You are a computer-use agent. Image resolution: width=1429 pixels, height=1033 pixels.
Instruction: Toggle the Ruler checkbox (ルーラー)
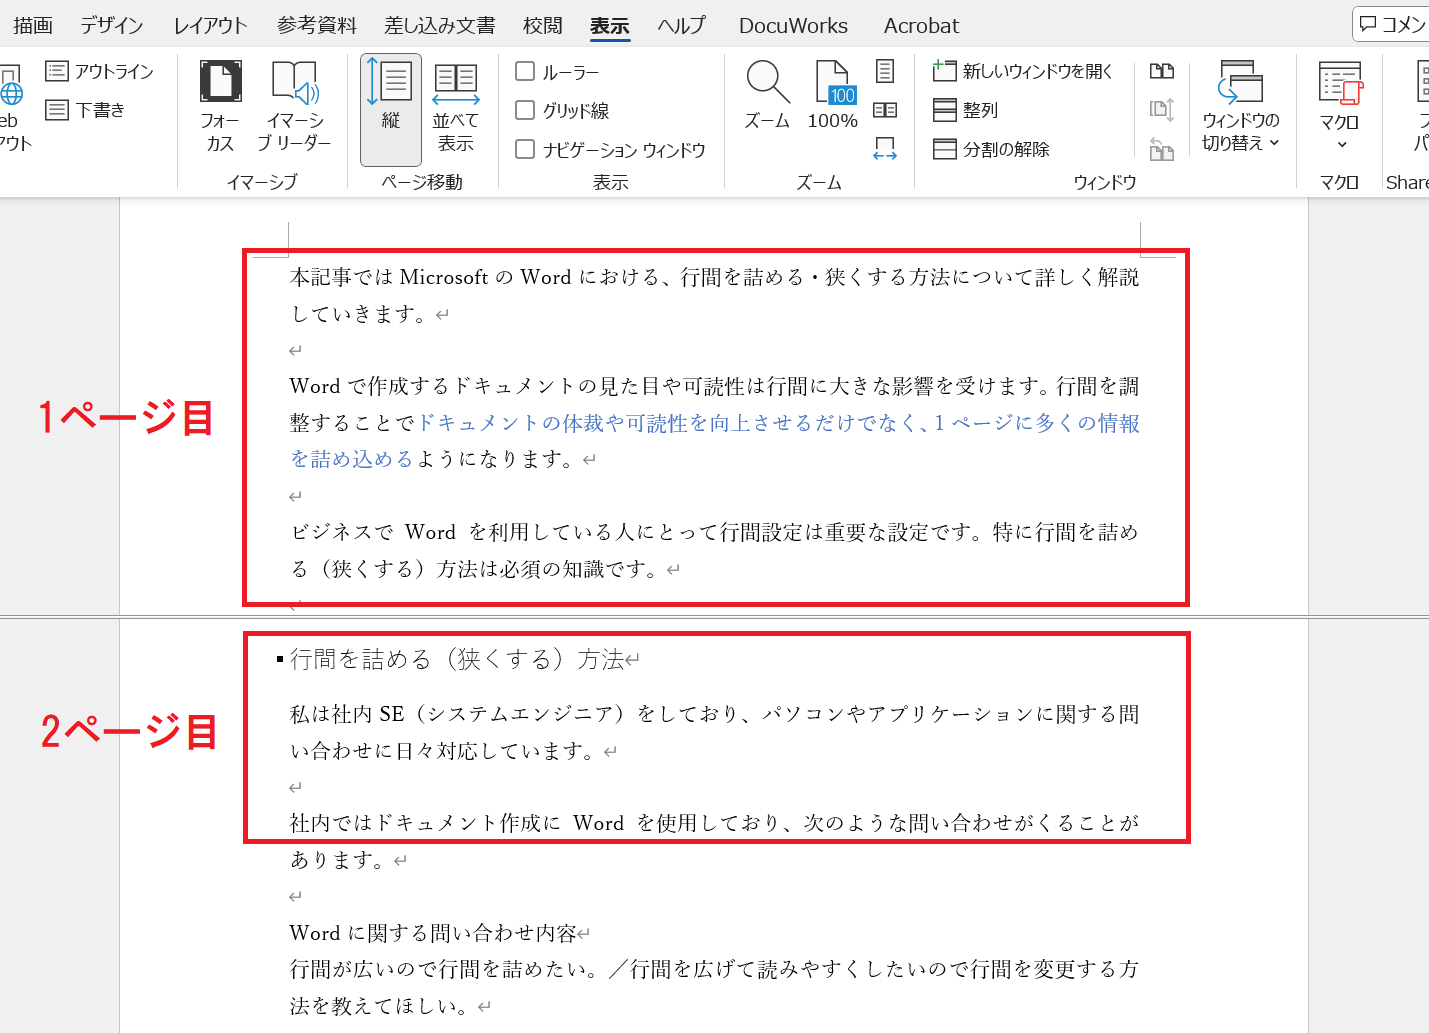[525, 71]
